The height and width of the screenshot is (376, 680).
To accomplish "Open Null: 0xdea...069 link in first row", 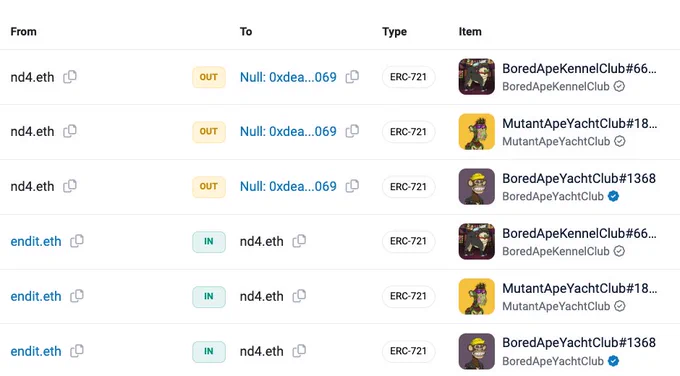I will (x=288, y=77).
